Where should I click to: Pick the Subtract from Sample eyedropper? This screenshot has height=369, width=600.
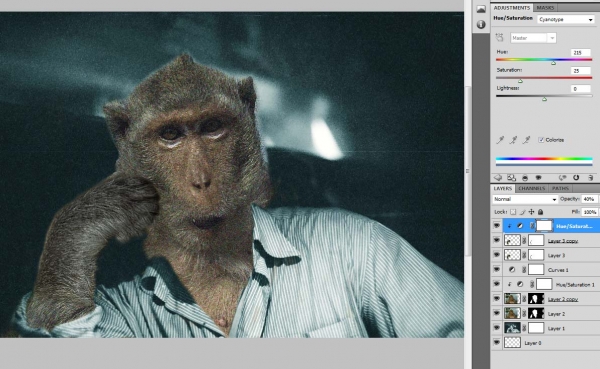point(526,140)
